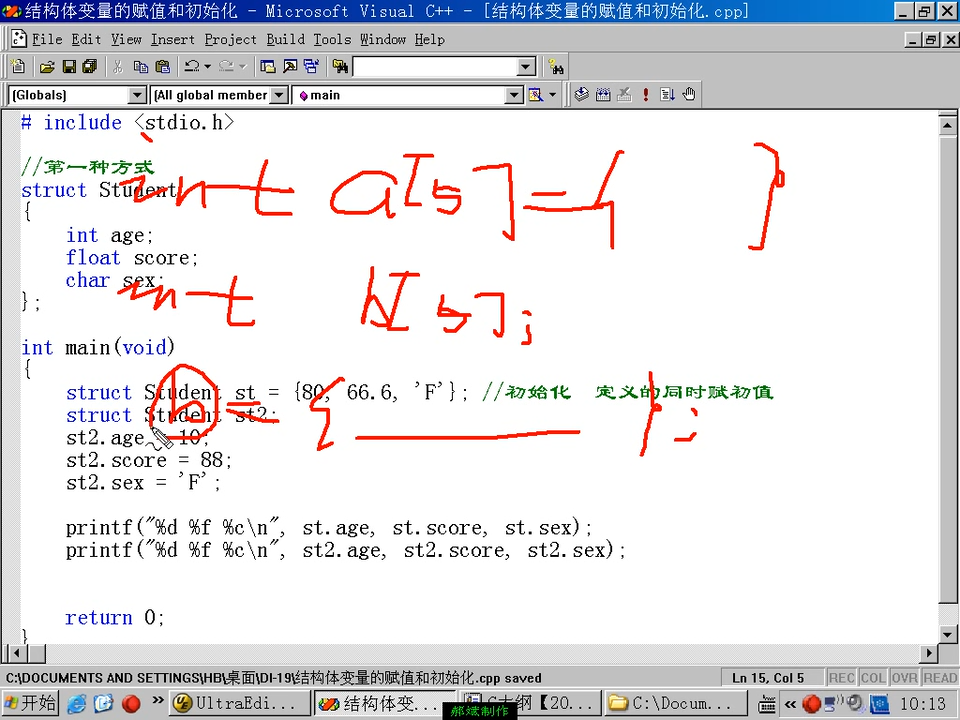Open the Window menu
The image size is (960, 720).
pos(383,39)
